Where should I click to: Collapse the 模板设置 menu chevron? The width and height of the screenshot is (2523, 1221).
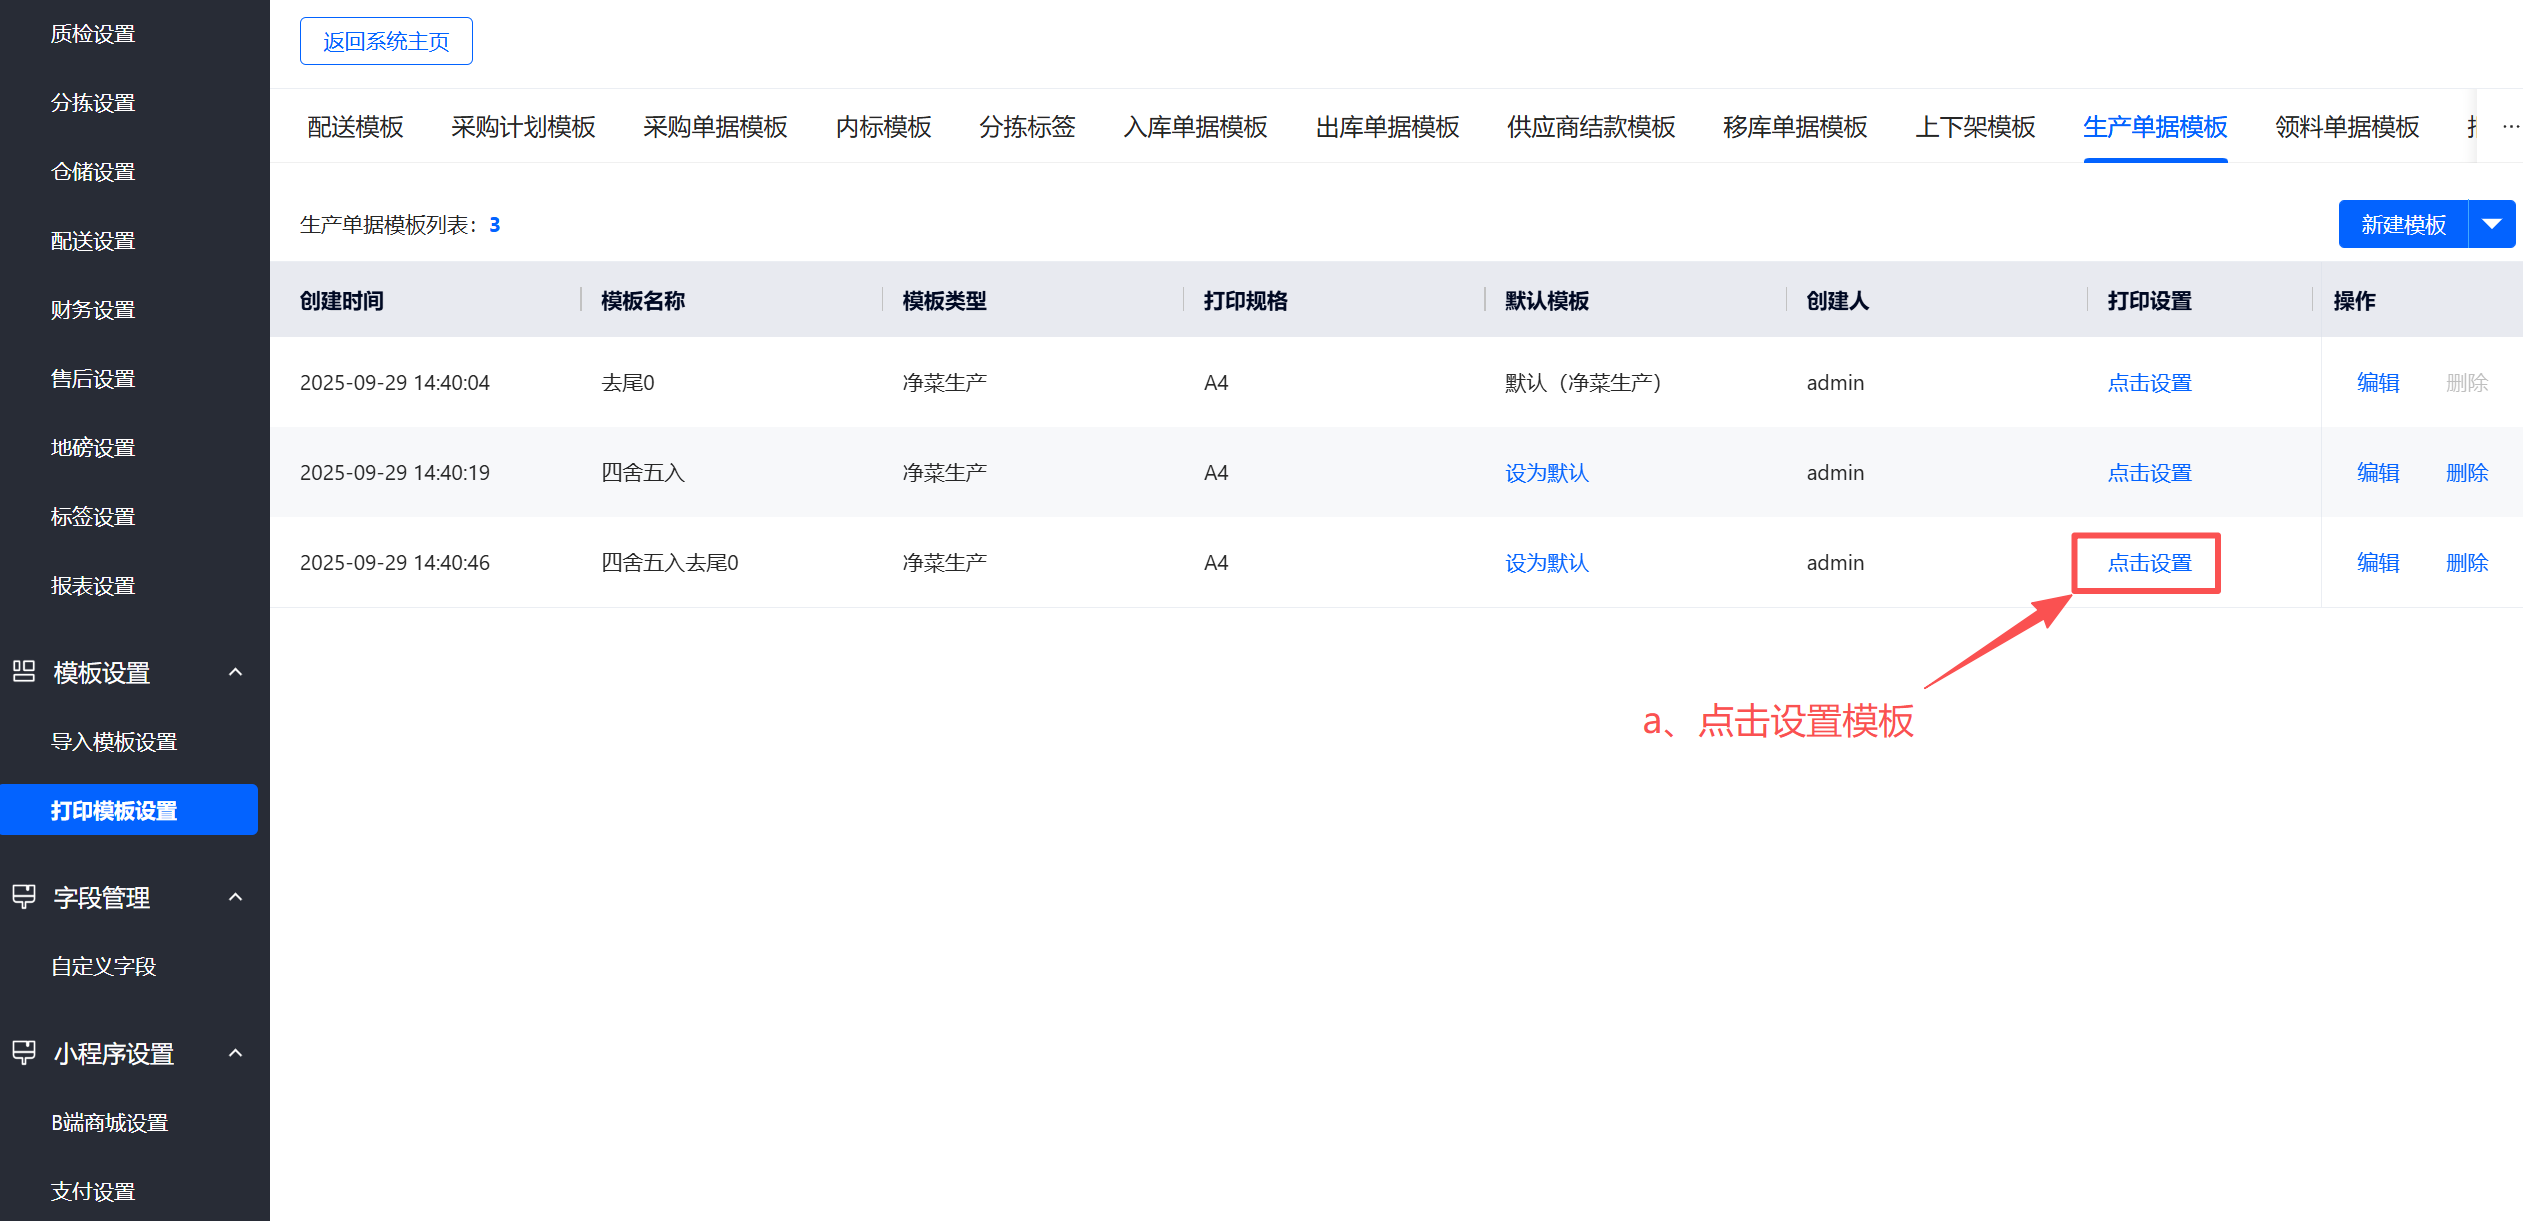pyautogui.click(x=235, y=672)
